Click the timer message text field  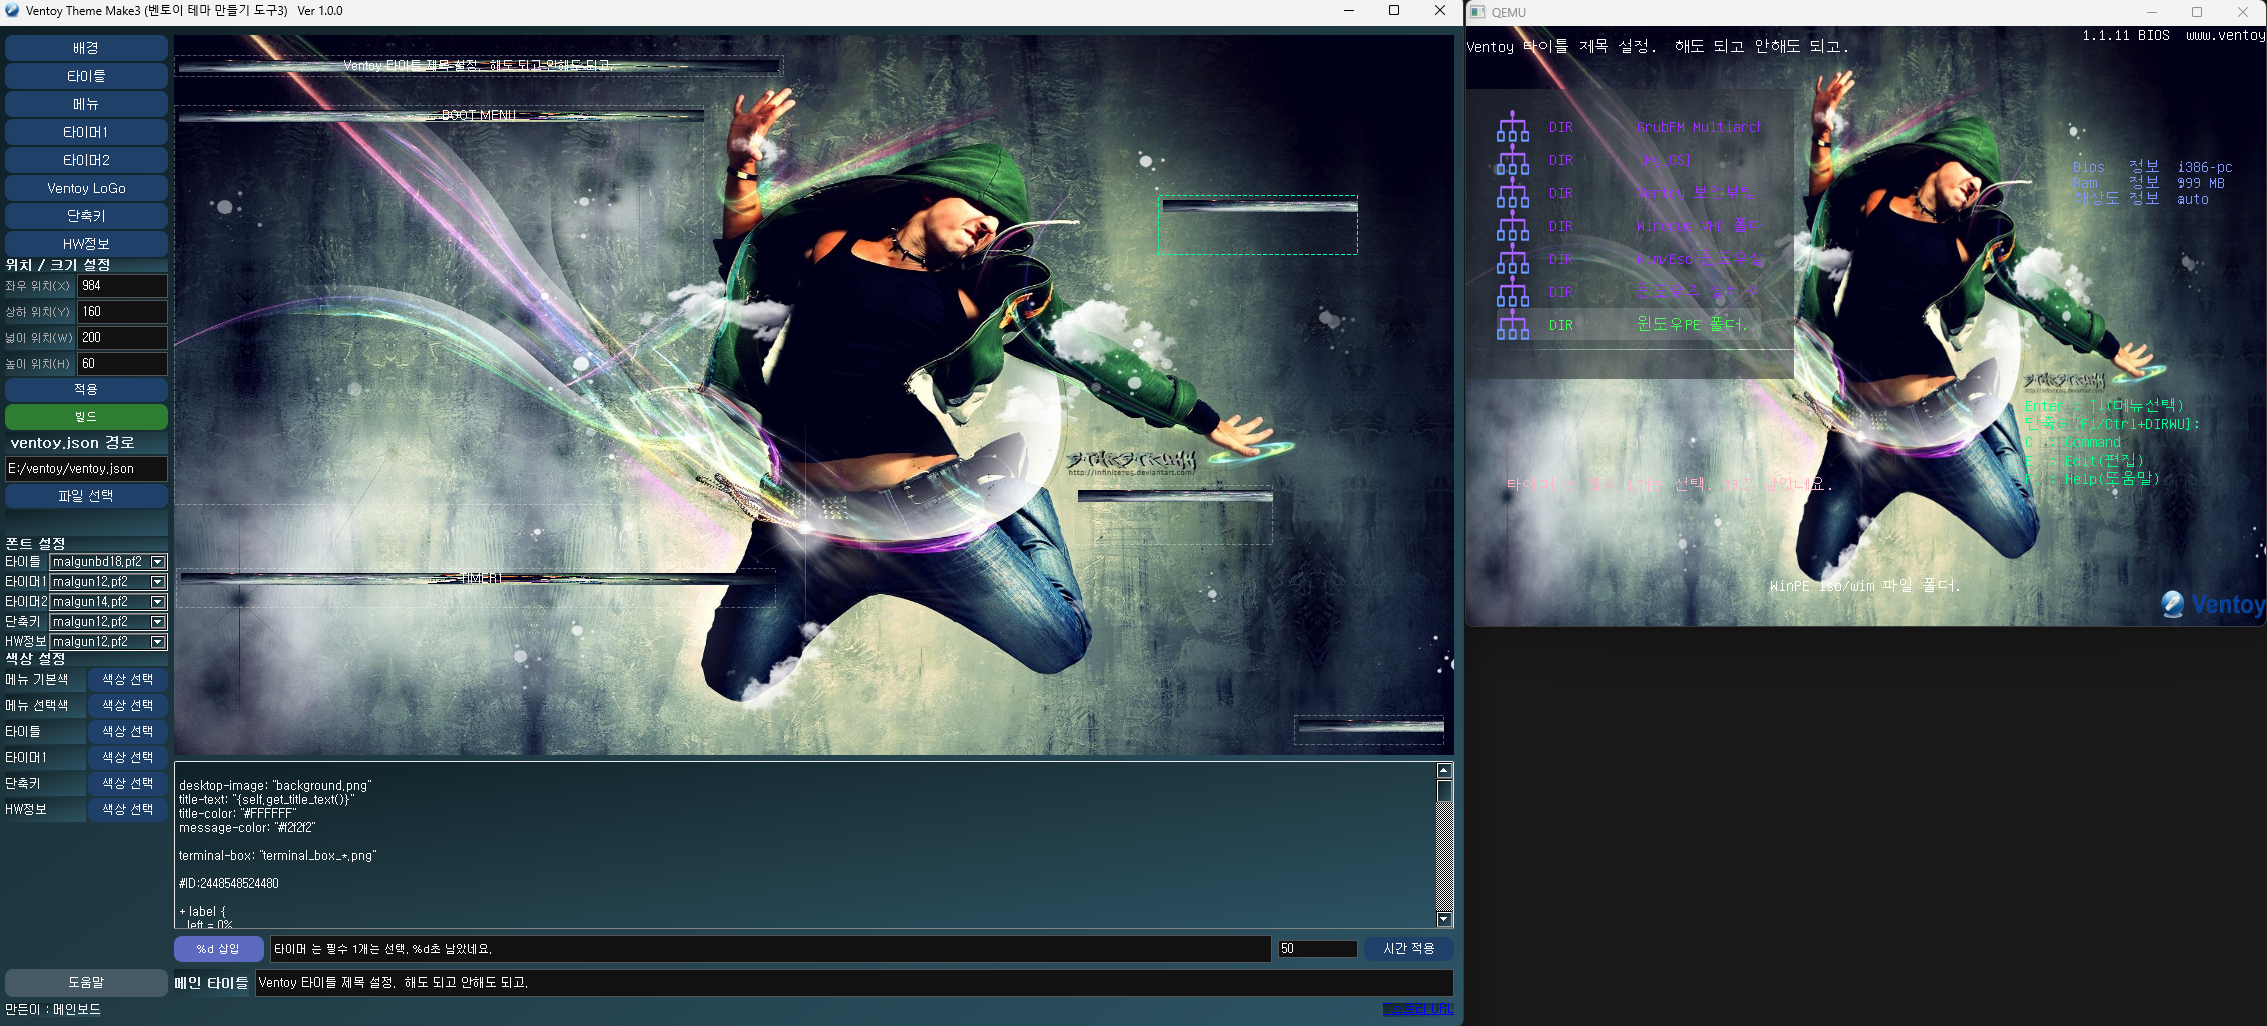pyautogui.click(x=770, y=949)
